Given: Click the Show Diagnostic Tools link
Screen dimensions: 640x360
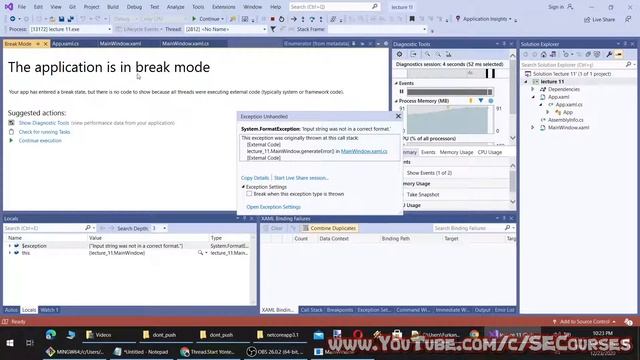Looking at the screenshot, I should pyautogui.click(x=44, y=123).
